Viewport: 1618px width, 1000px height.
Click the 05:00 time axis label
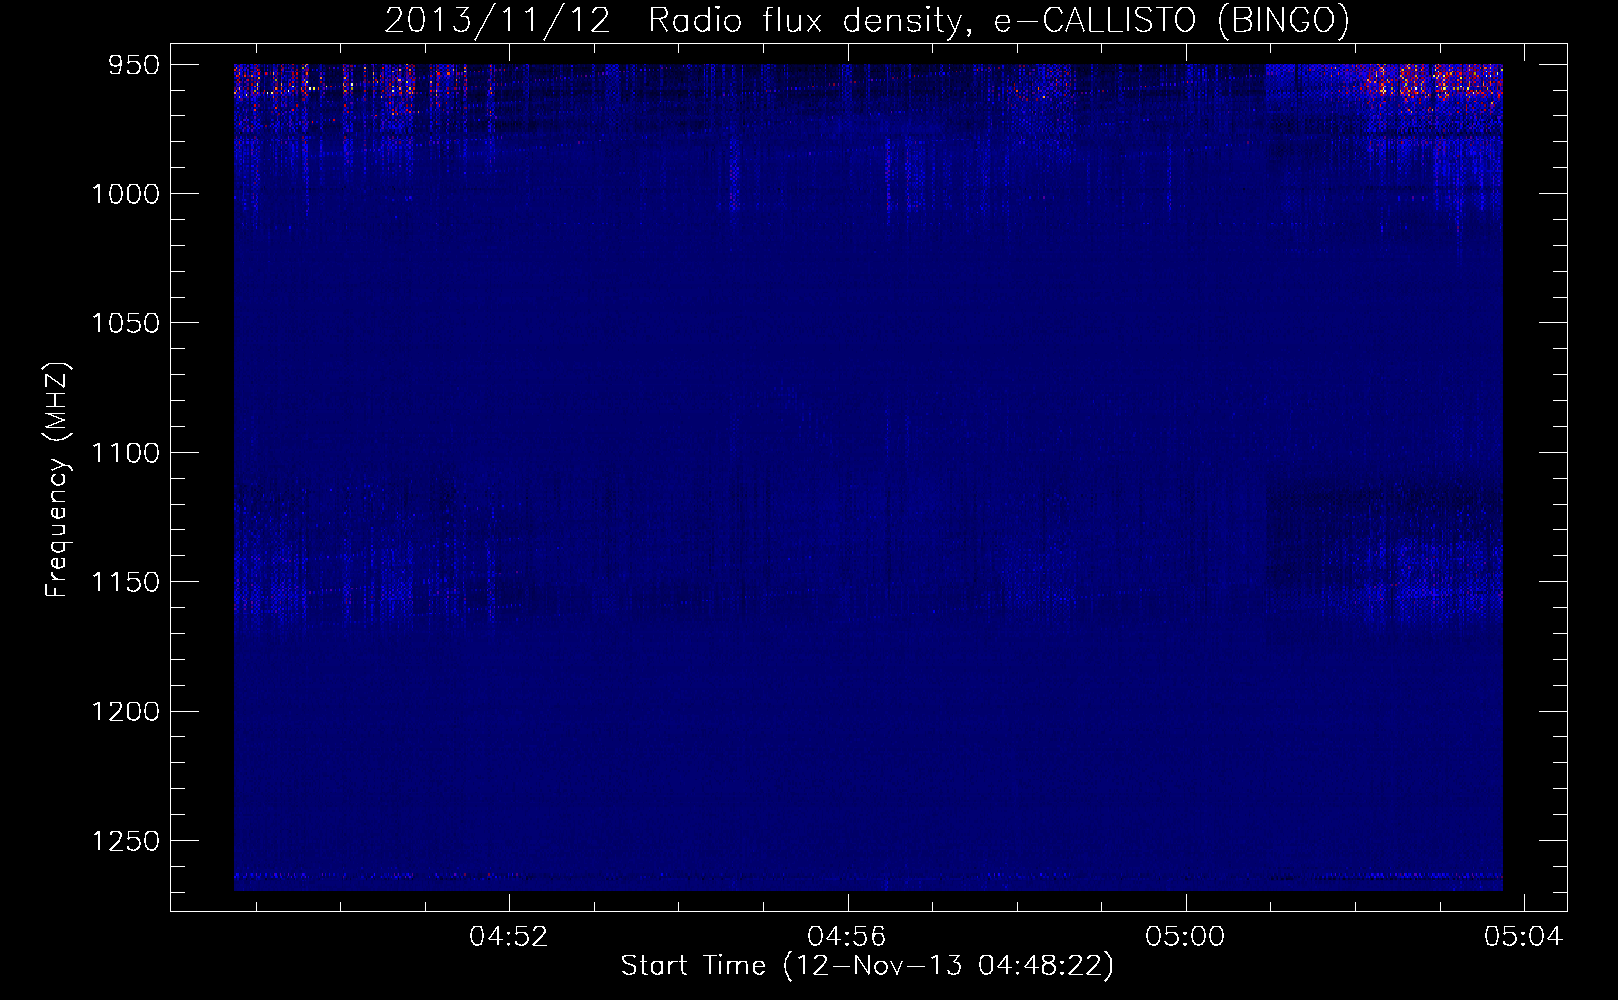tap(1185, 937)
